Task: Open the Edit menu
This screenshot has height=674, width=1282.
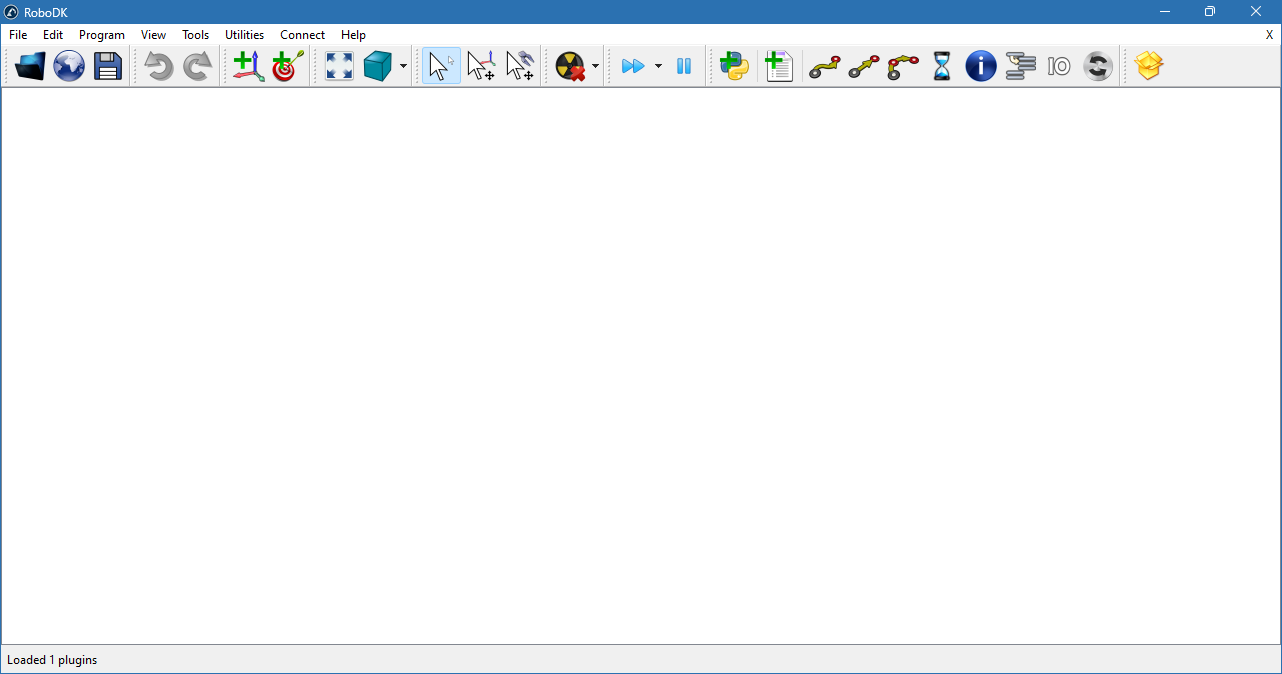Action: [x=53, y=35]
